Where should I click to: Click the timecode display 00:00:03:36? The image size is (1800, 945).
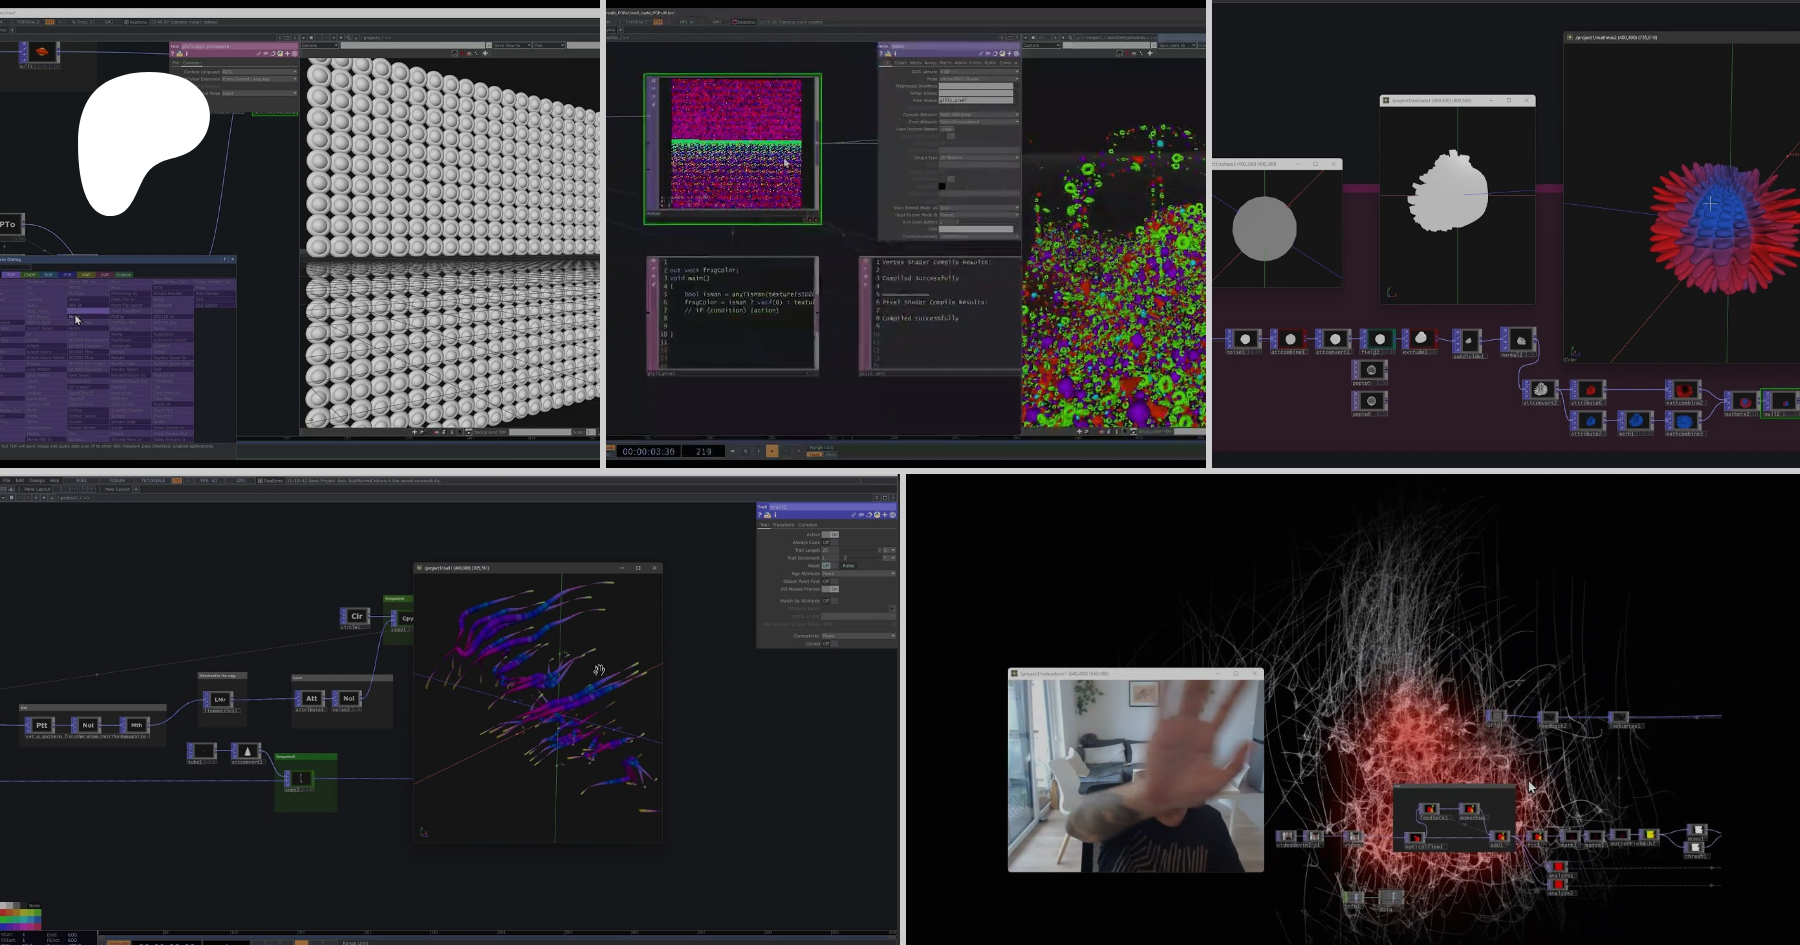pos(648,452)
